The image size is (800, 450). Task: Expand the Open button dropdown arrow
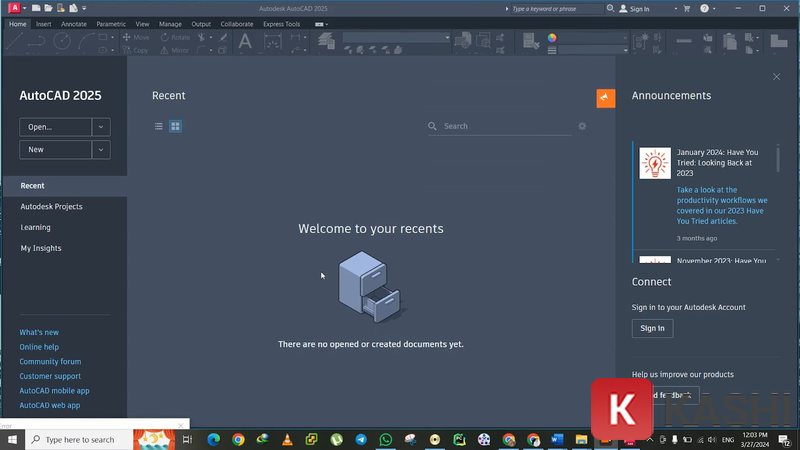pyautogui.click(x=101, y=127)
